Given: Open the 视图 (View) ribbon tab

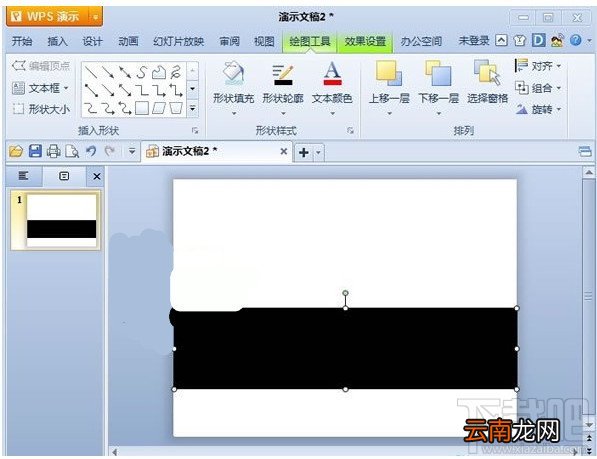Looking at the screenshot, I should (264, 41).
